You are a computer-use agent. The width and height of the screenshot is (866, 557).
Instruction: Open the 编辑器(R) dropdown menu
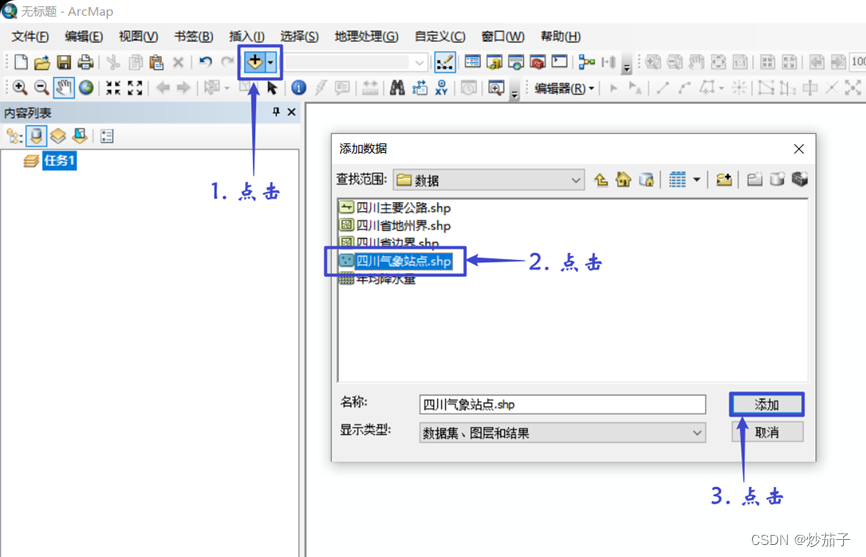[x=564, y=88]
